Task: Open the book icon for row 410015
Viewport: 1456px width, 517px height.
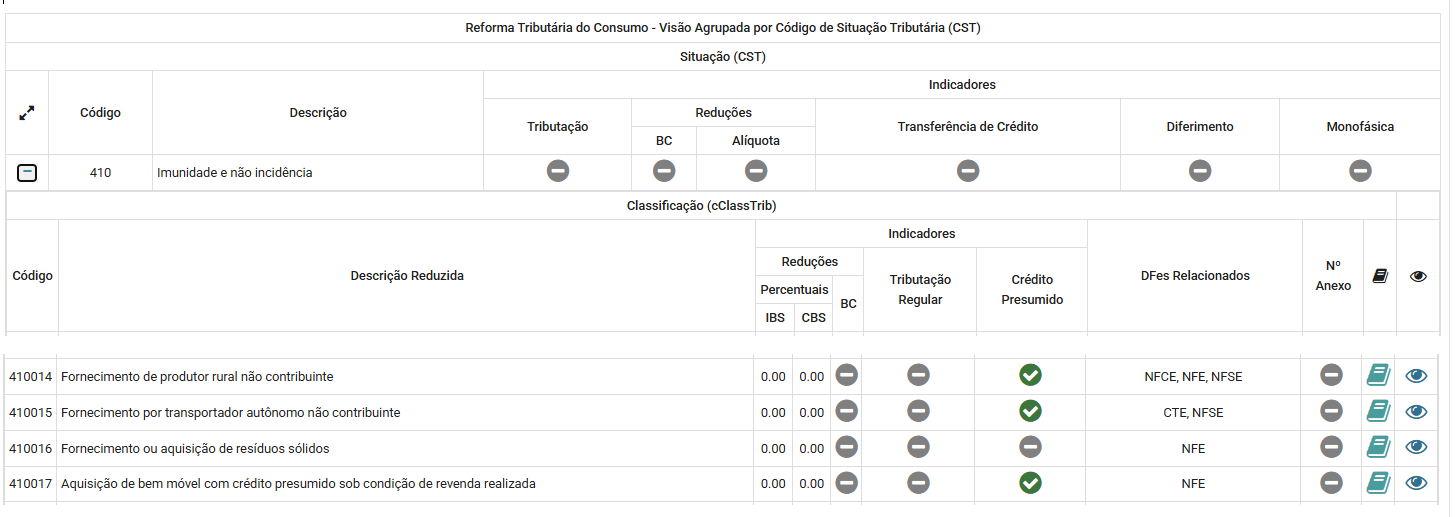Action: point(1379,412)
